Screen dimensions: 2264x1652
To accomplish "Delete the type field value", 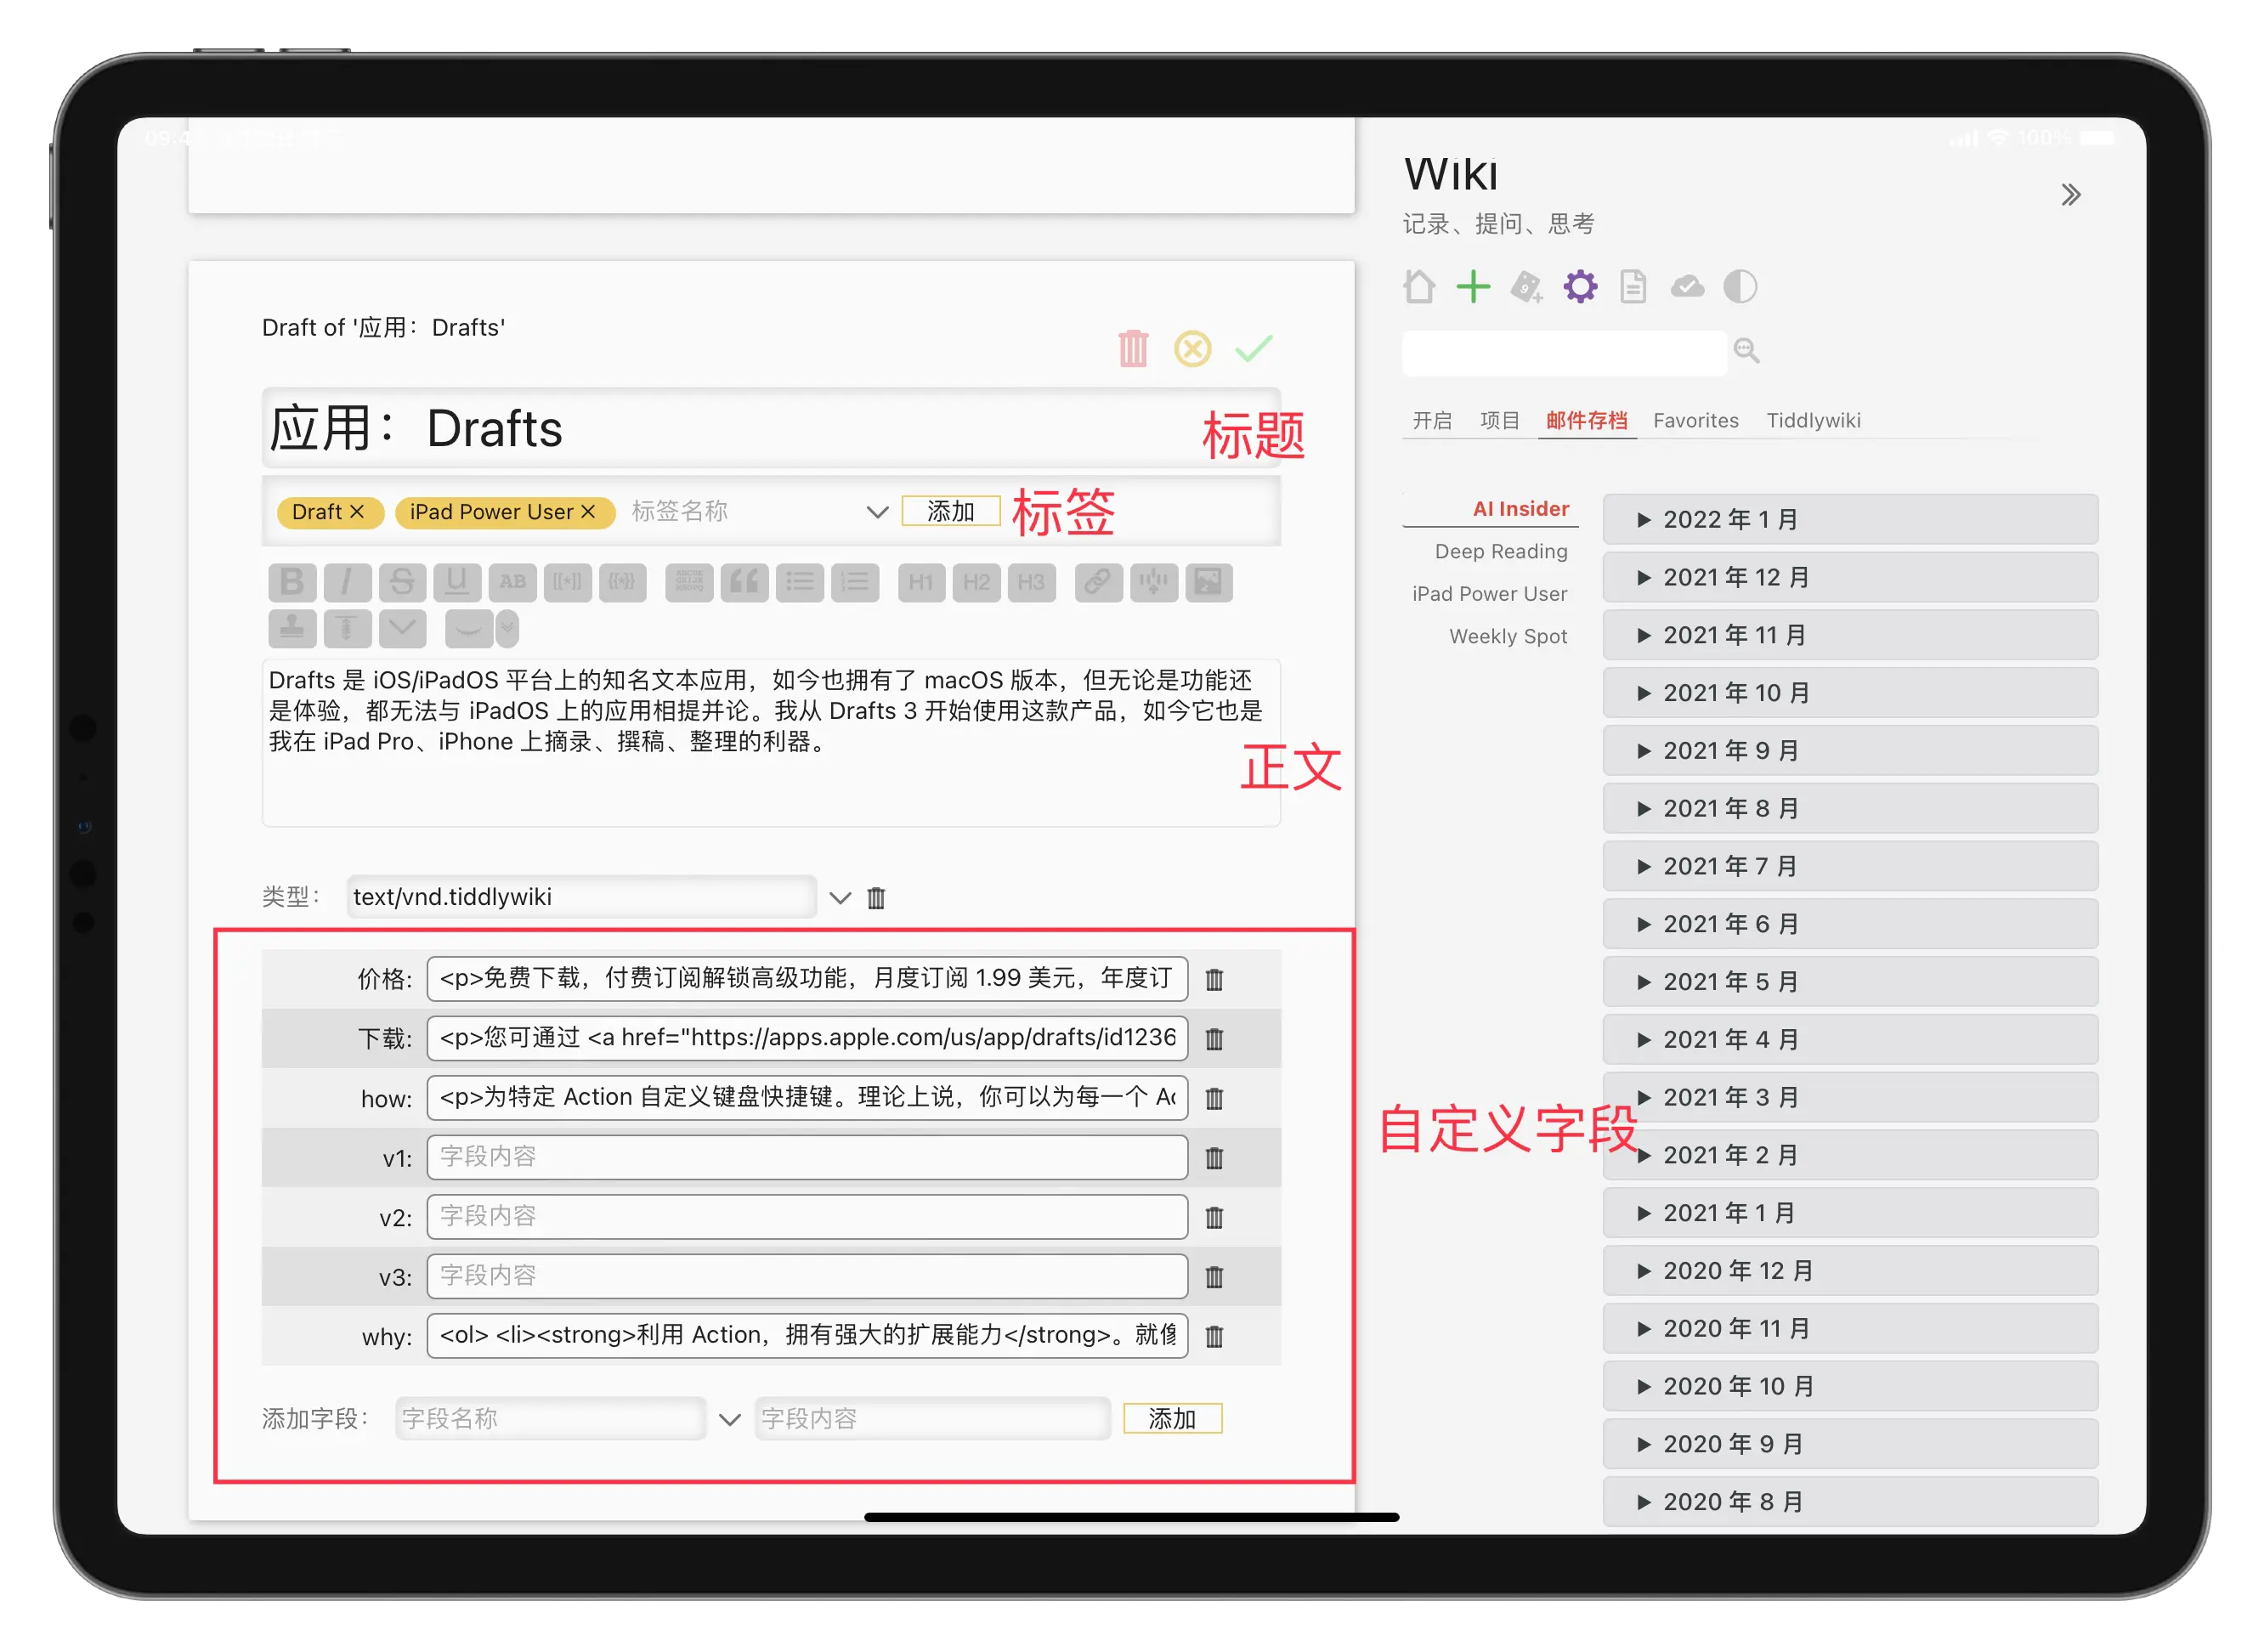I will click(876, 897).
